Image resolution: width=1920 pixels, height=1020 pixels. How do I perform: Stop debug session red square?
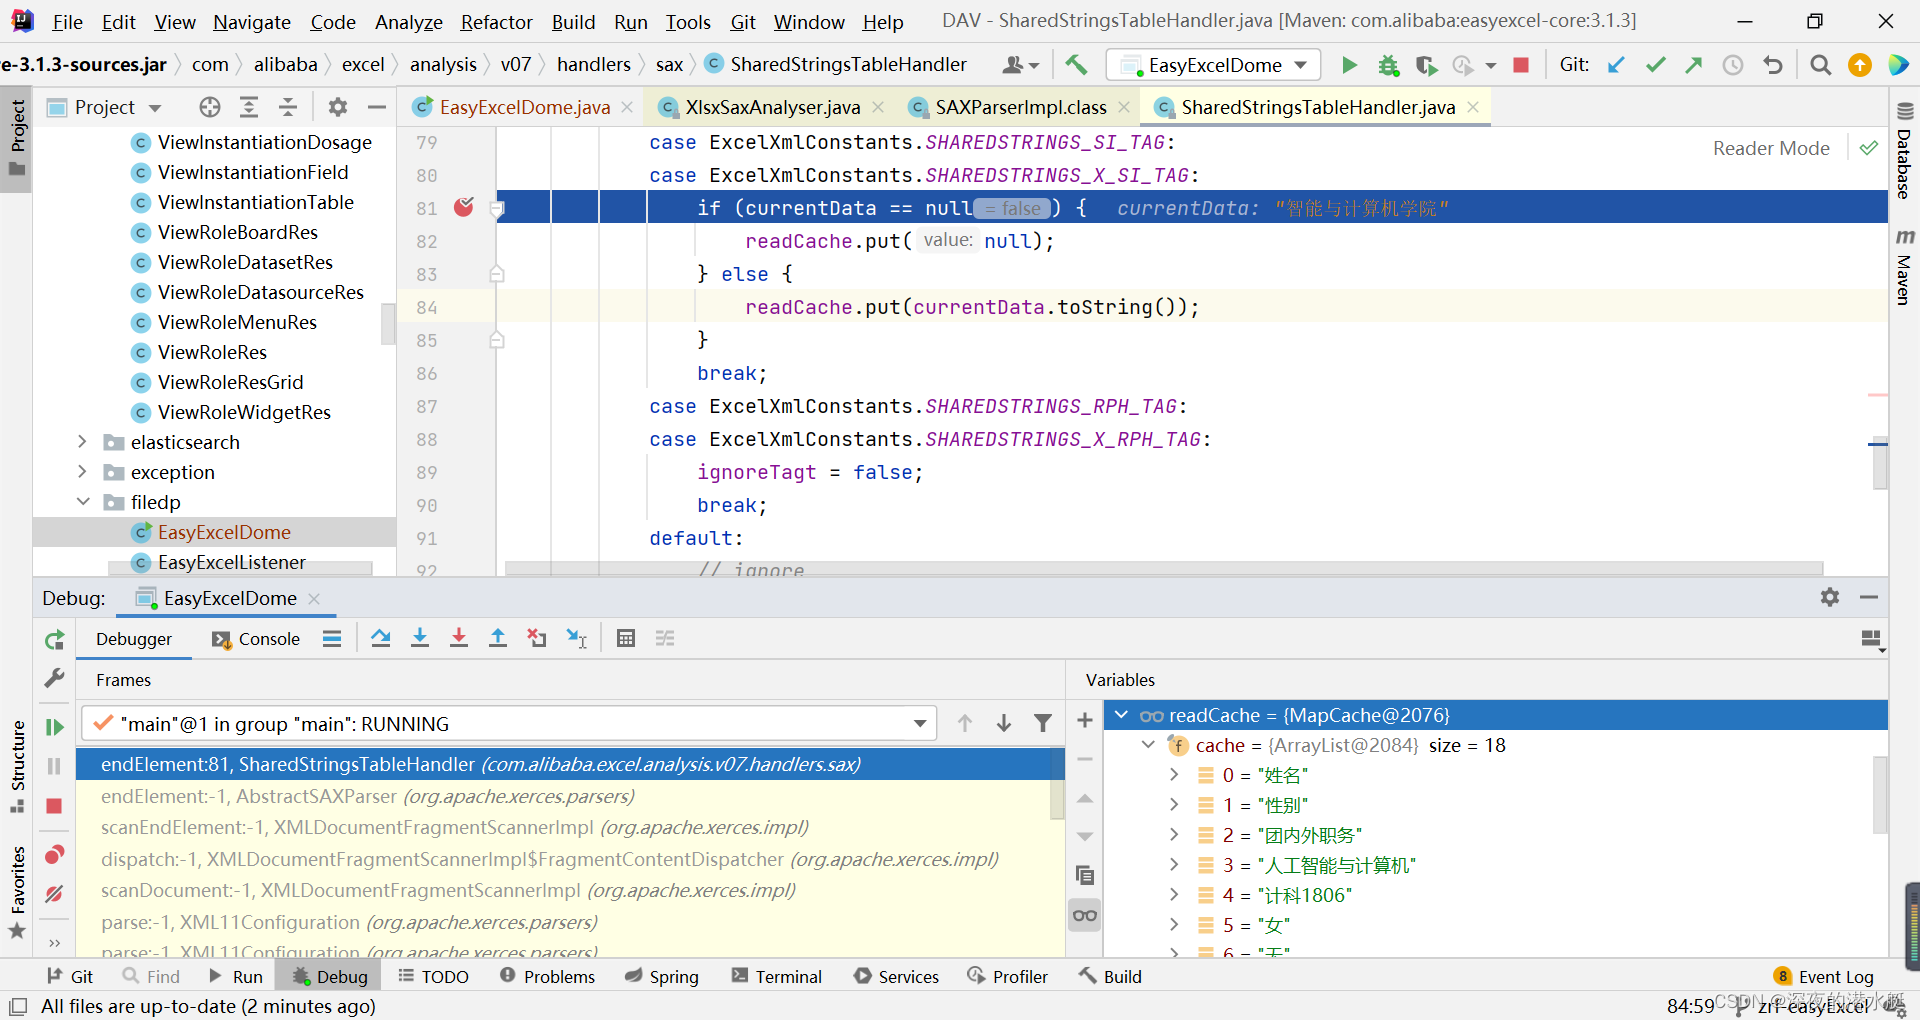point(55,806)
